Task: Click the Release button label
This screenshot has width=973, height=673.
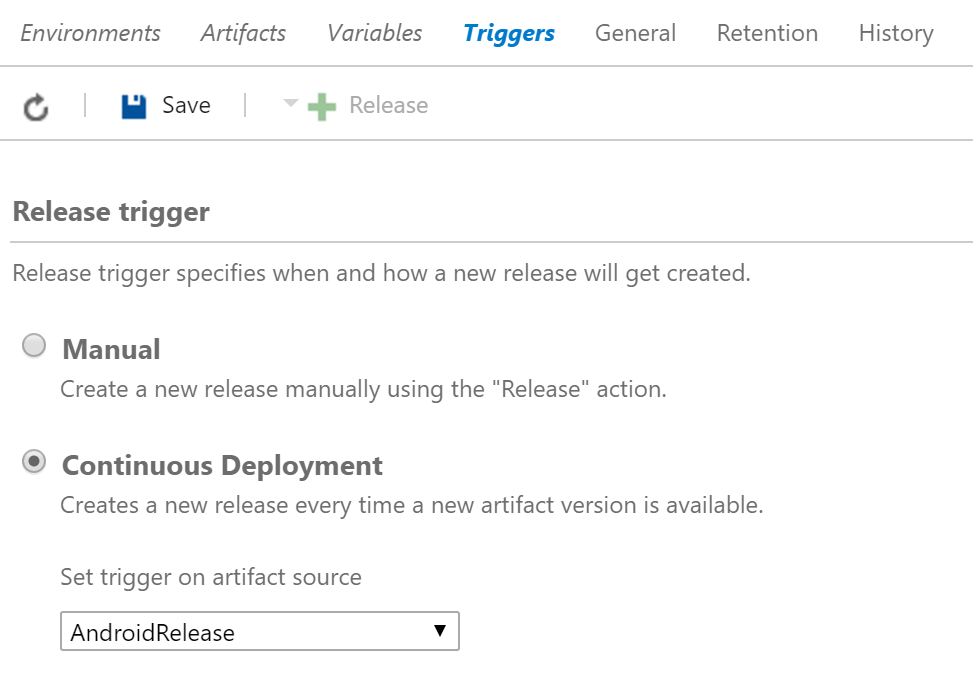Action: click(388, 104)
